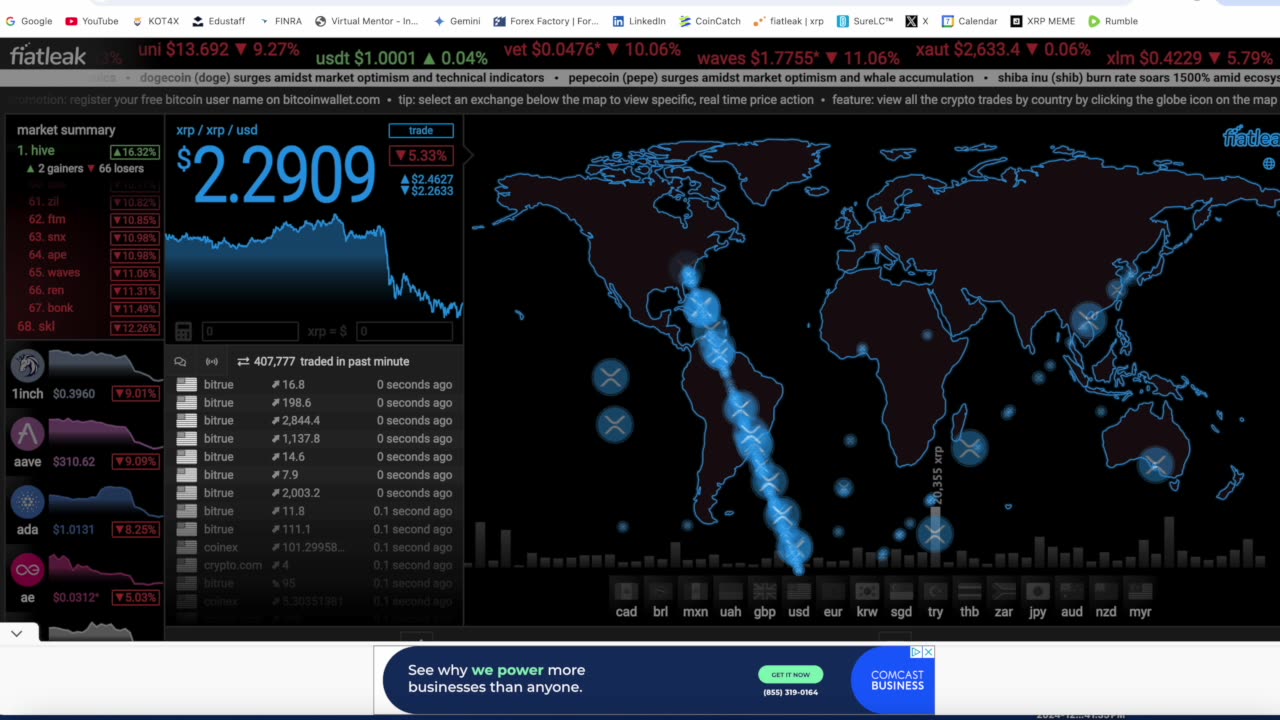Click the ad info triangle icon
1280x720 pixels.
(x=916, y=652)
